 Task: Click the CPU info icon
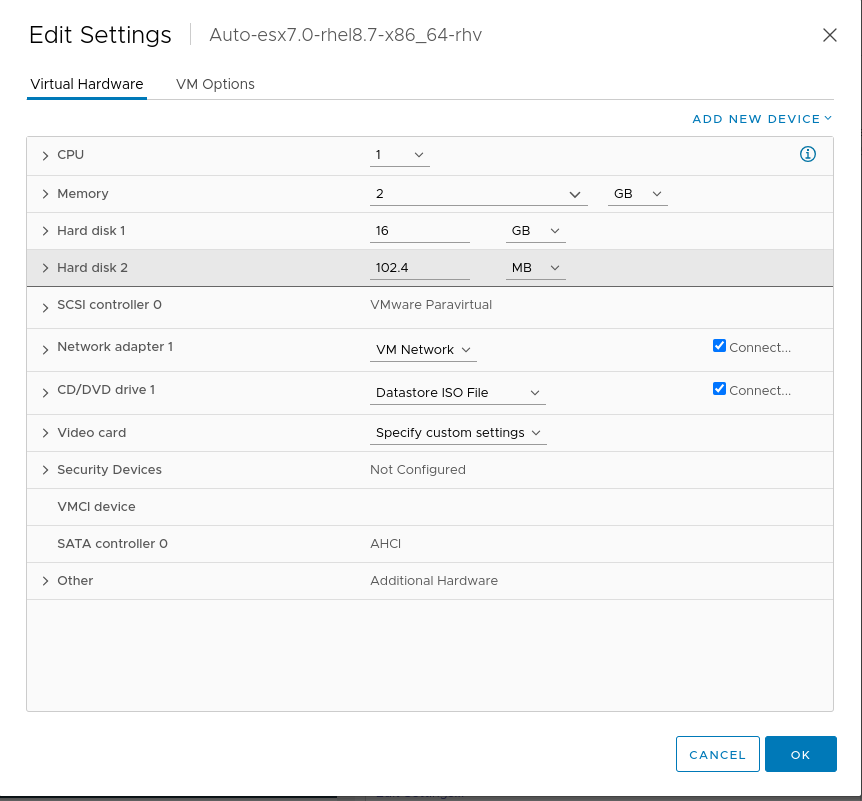click(x=808, y=154)
